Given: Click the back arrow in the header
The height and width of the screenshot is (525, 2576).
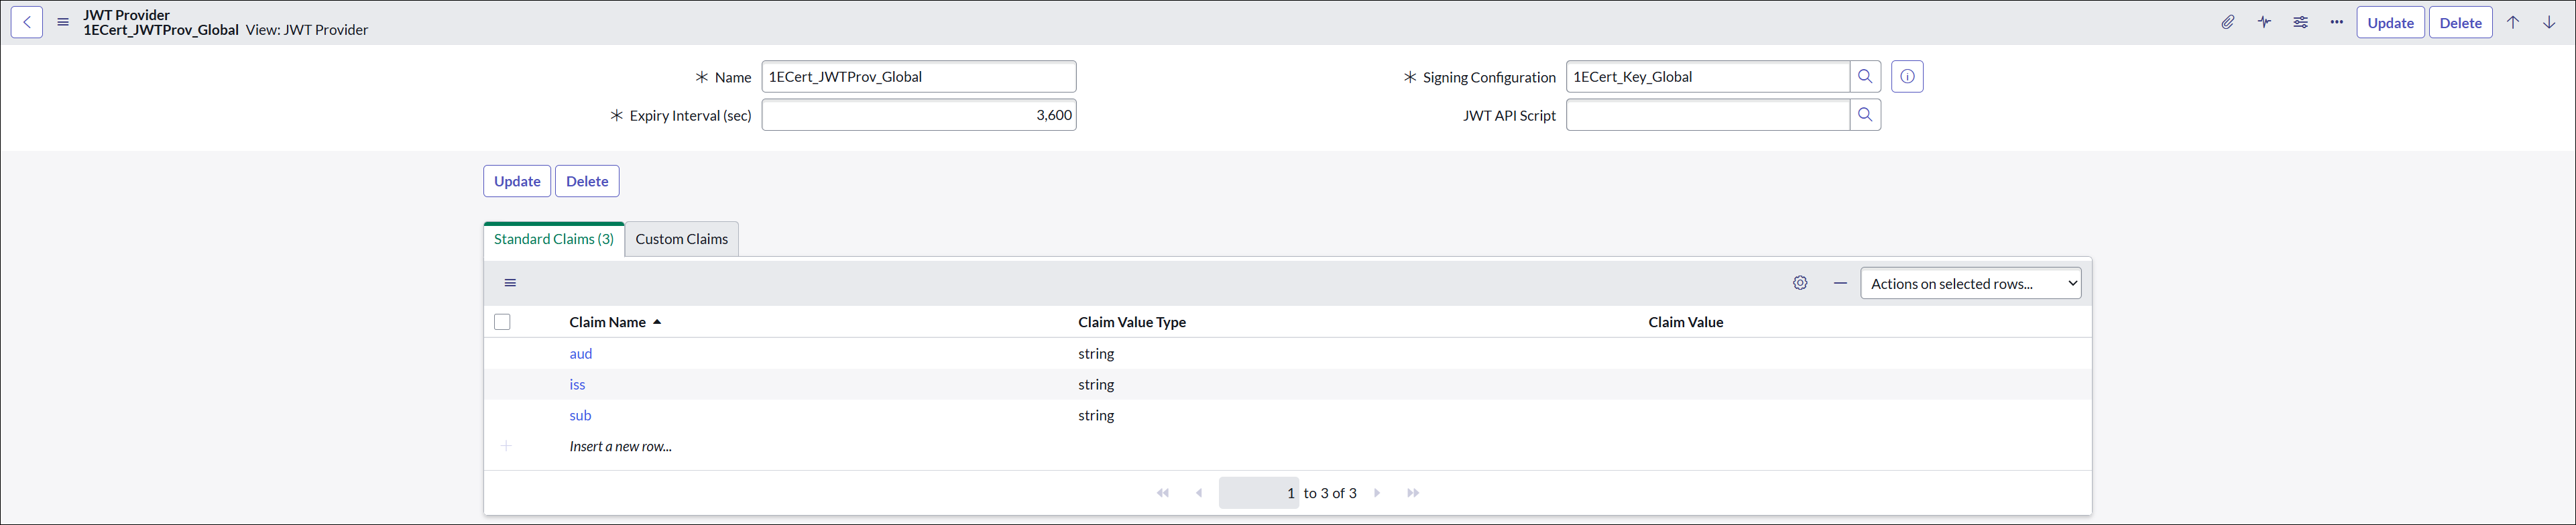Looking at the screenshot, I should 27,22.
